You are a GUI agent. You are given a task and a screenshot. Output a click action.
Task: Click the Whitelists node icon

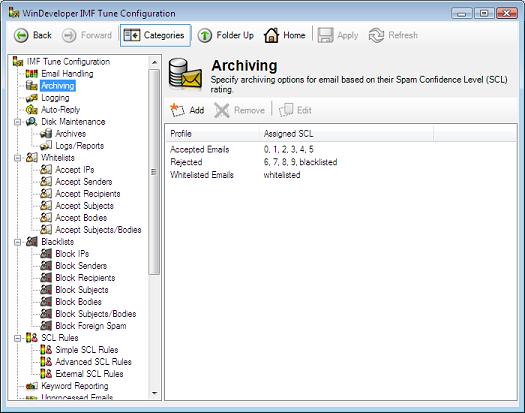tap(32, 157)
